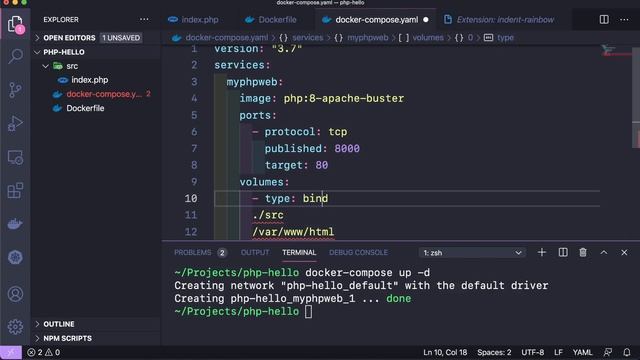Open editor more actions ellipsis
Screen dimensions: 640x360
[x=624, y=20]
